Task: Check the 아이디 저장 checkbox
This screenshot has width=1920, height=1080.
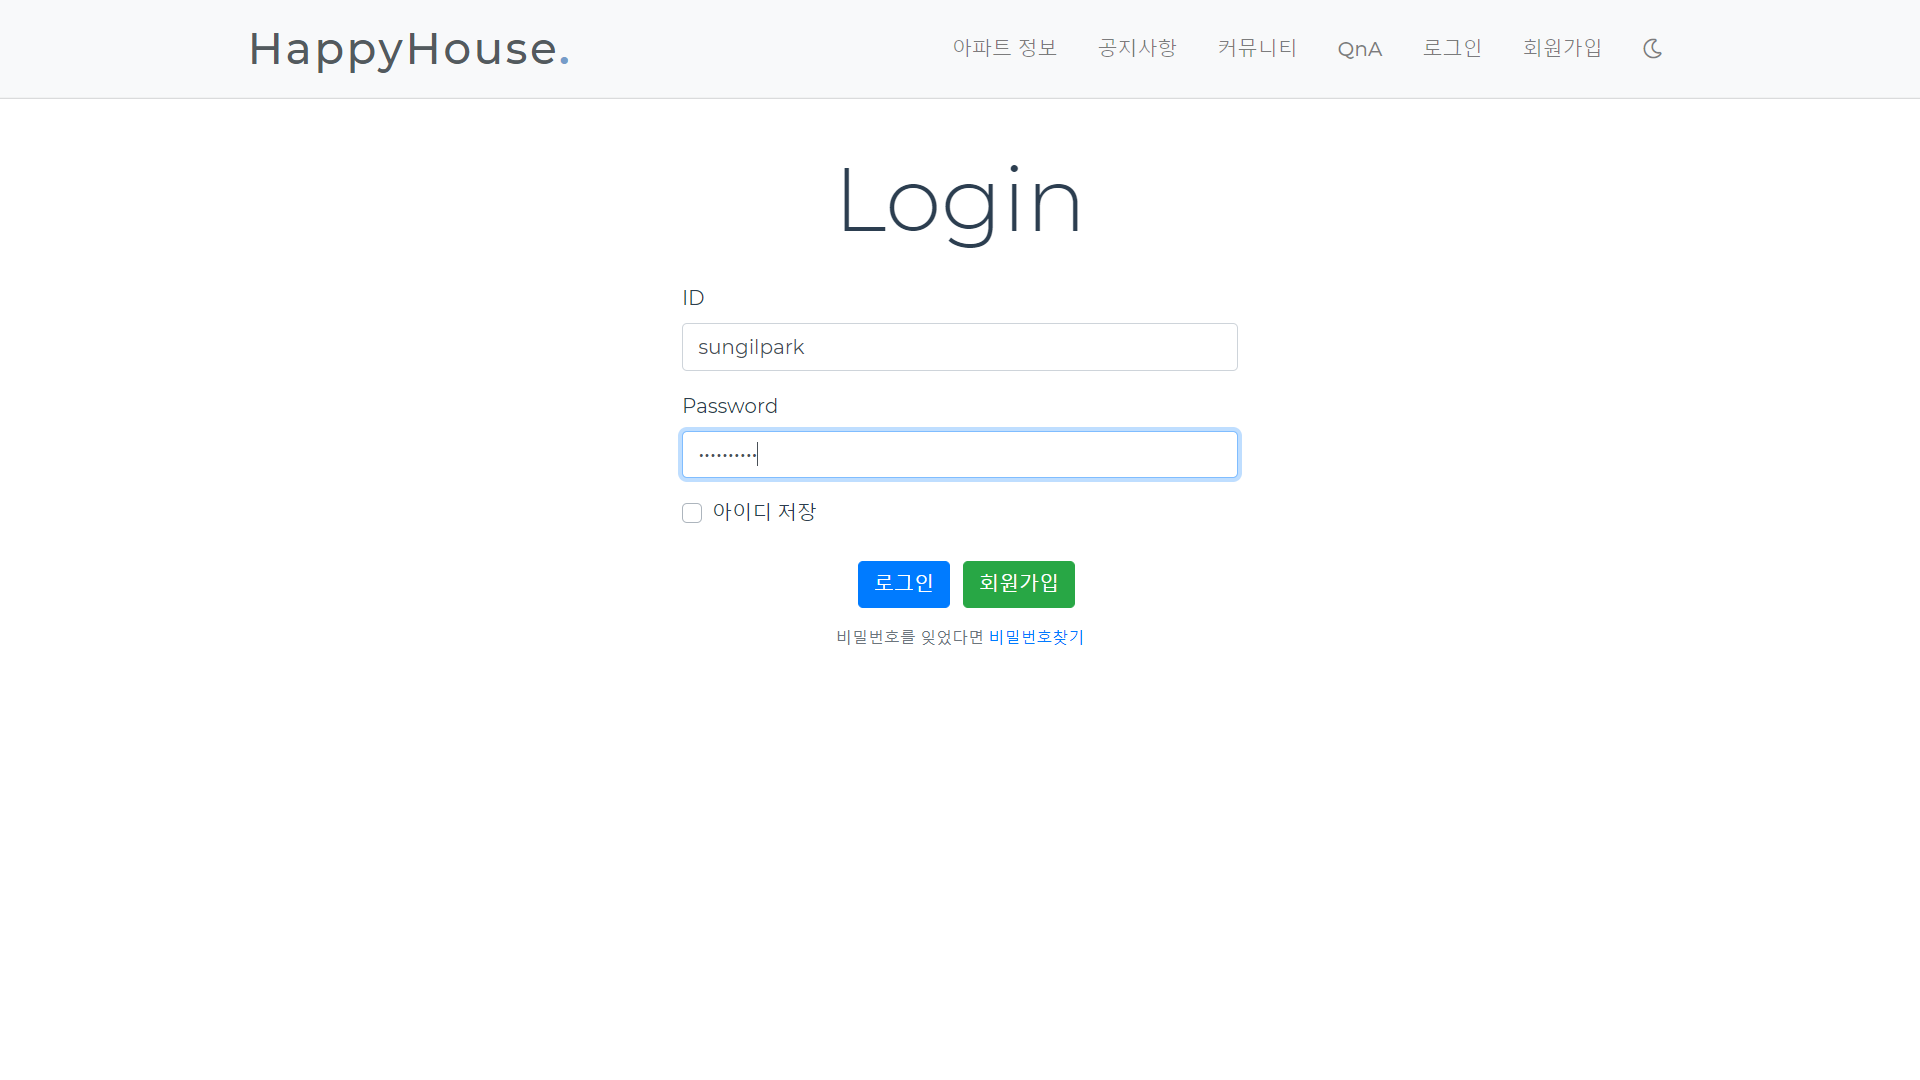Action: pyautogui.click(x=692, y=512)
